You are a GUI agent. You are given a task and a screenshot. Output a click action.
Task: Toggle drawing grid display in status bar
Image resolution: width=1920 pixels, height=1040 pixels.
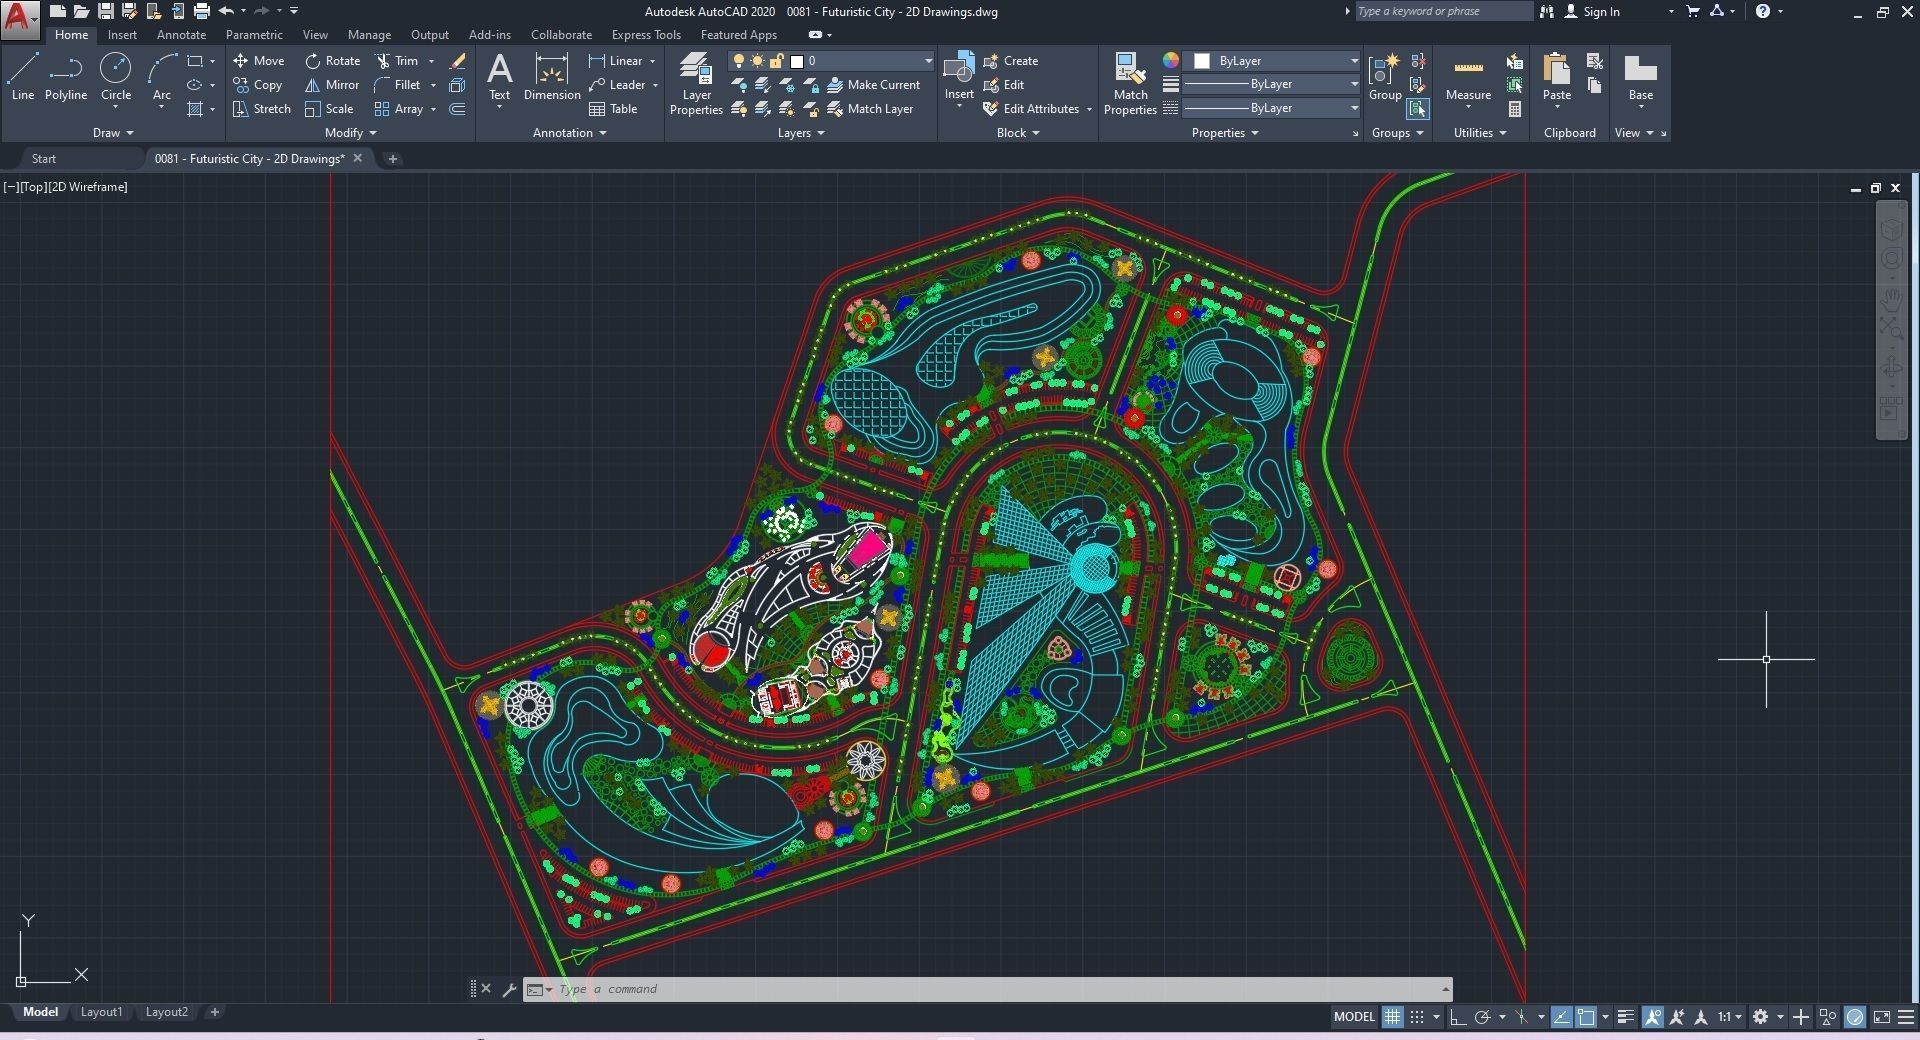pyautogui.click(x=1392, y=1017)
